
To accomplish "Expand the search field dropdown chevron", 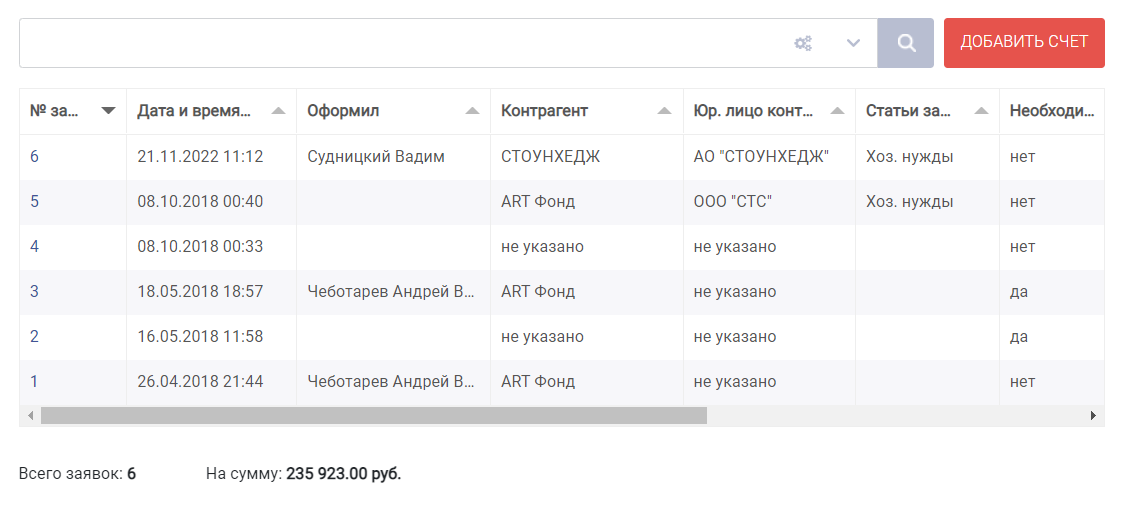I will (853, 43).
